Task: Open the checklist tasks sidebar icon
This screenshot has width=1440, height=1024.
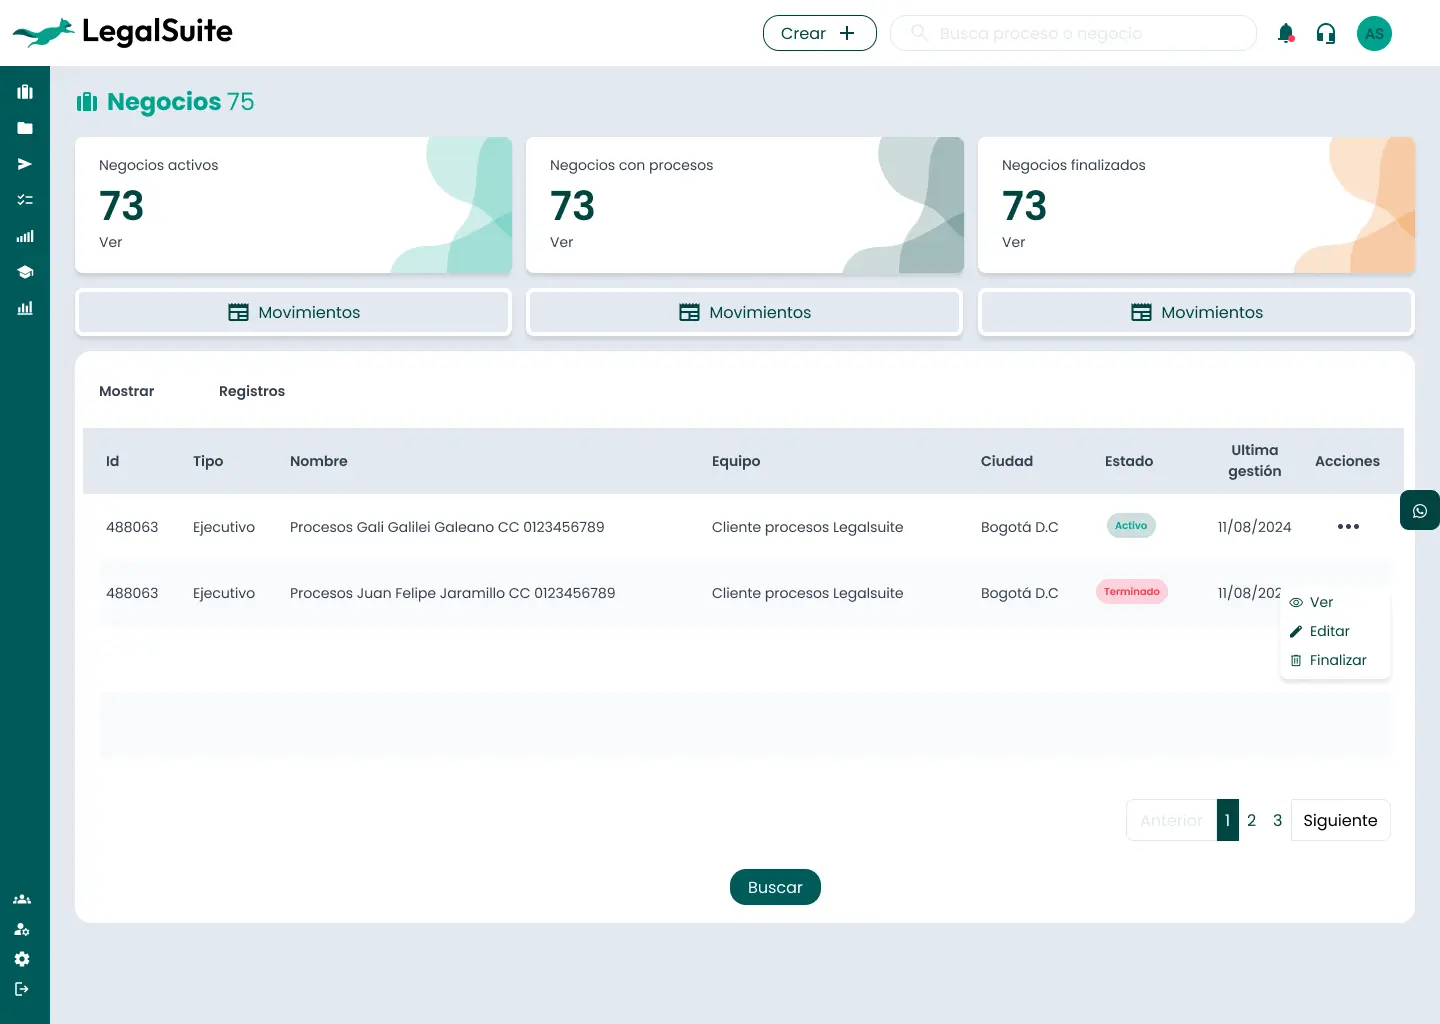Action: click(x=25, y=200)
